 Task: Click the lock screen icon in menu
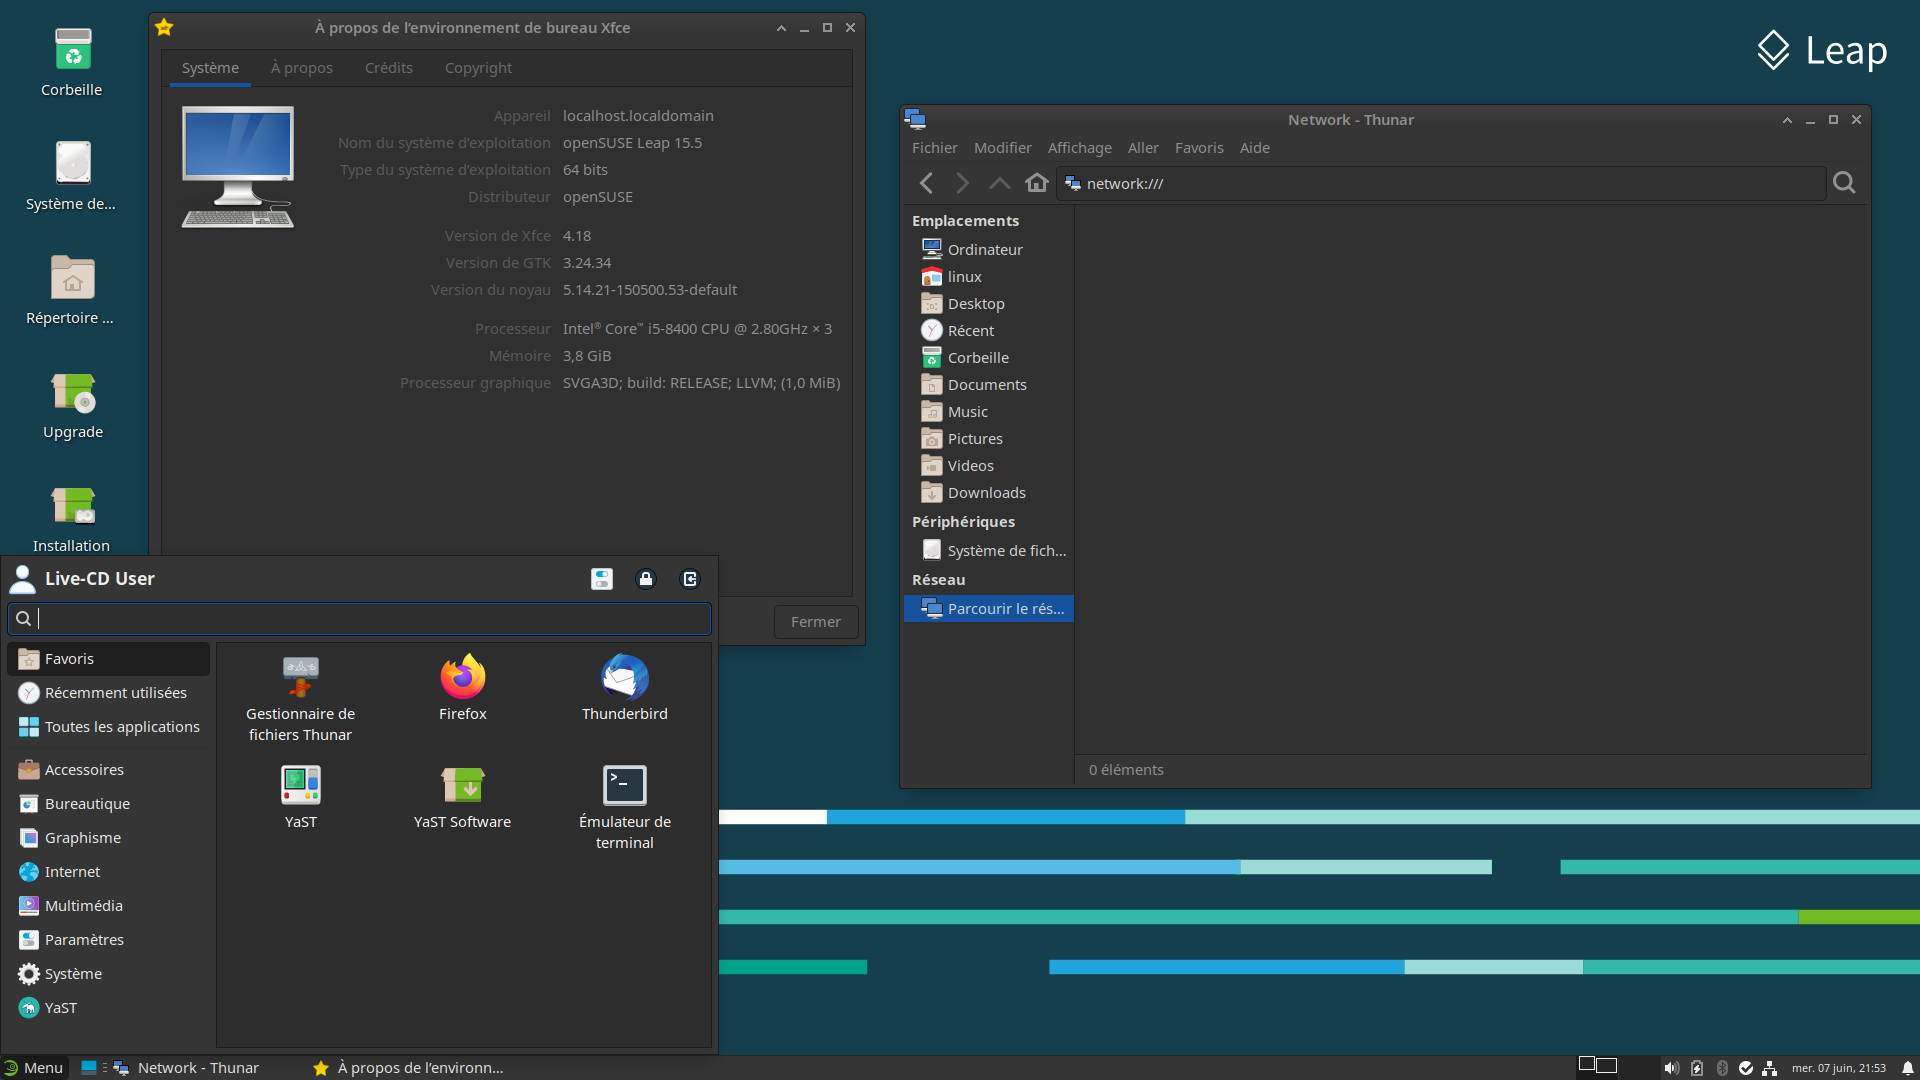[x=646, y=579]
